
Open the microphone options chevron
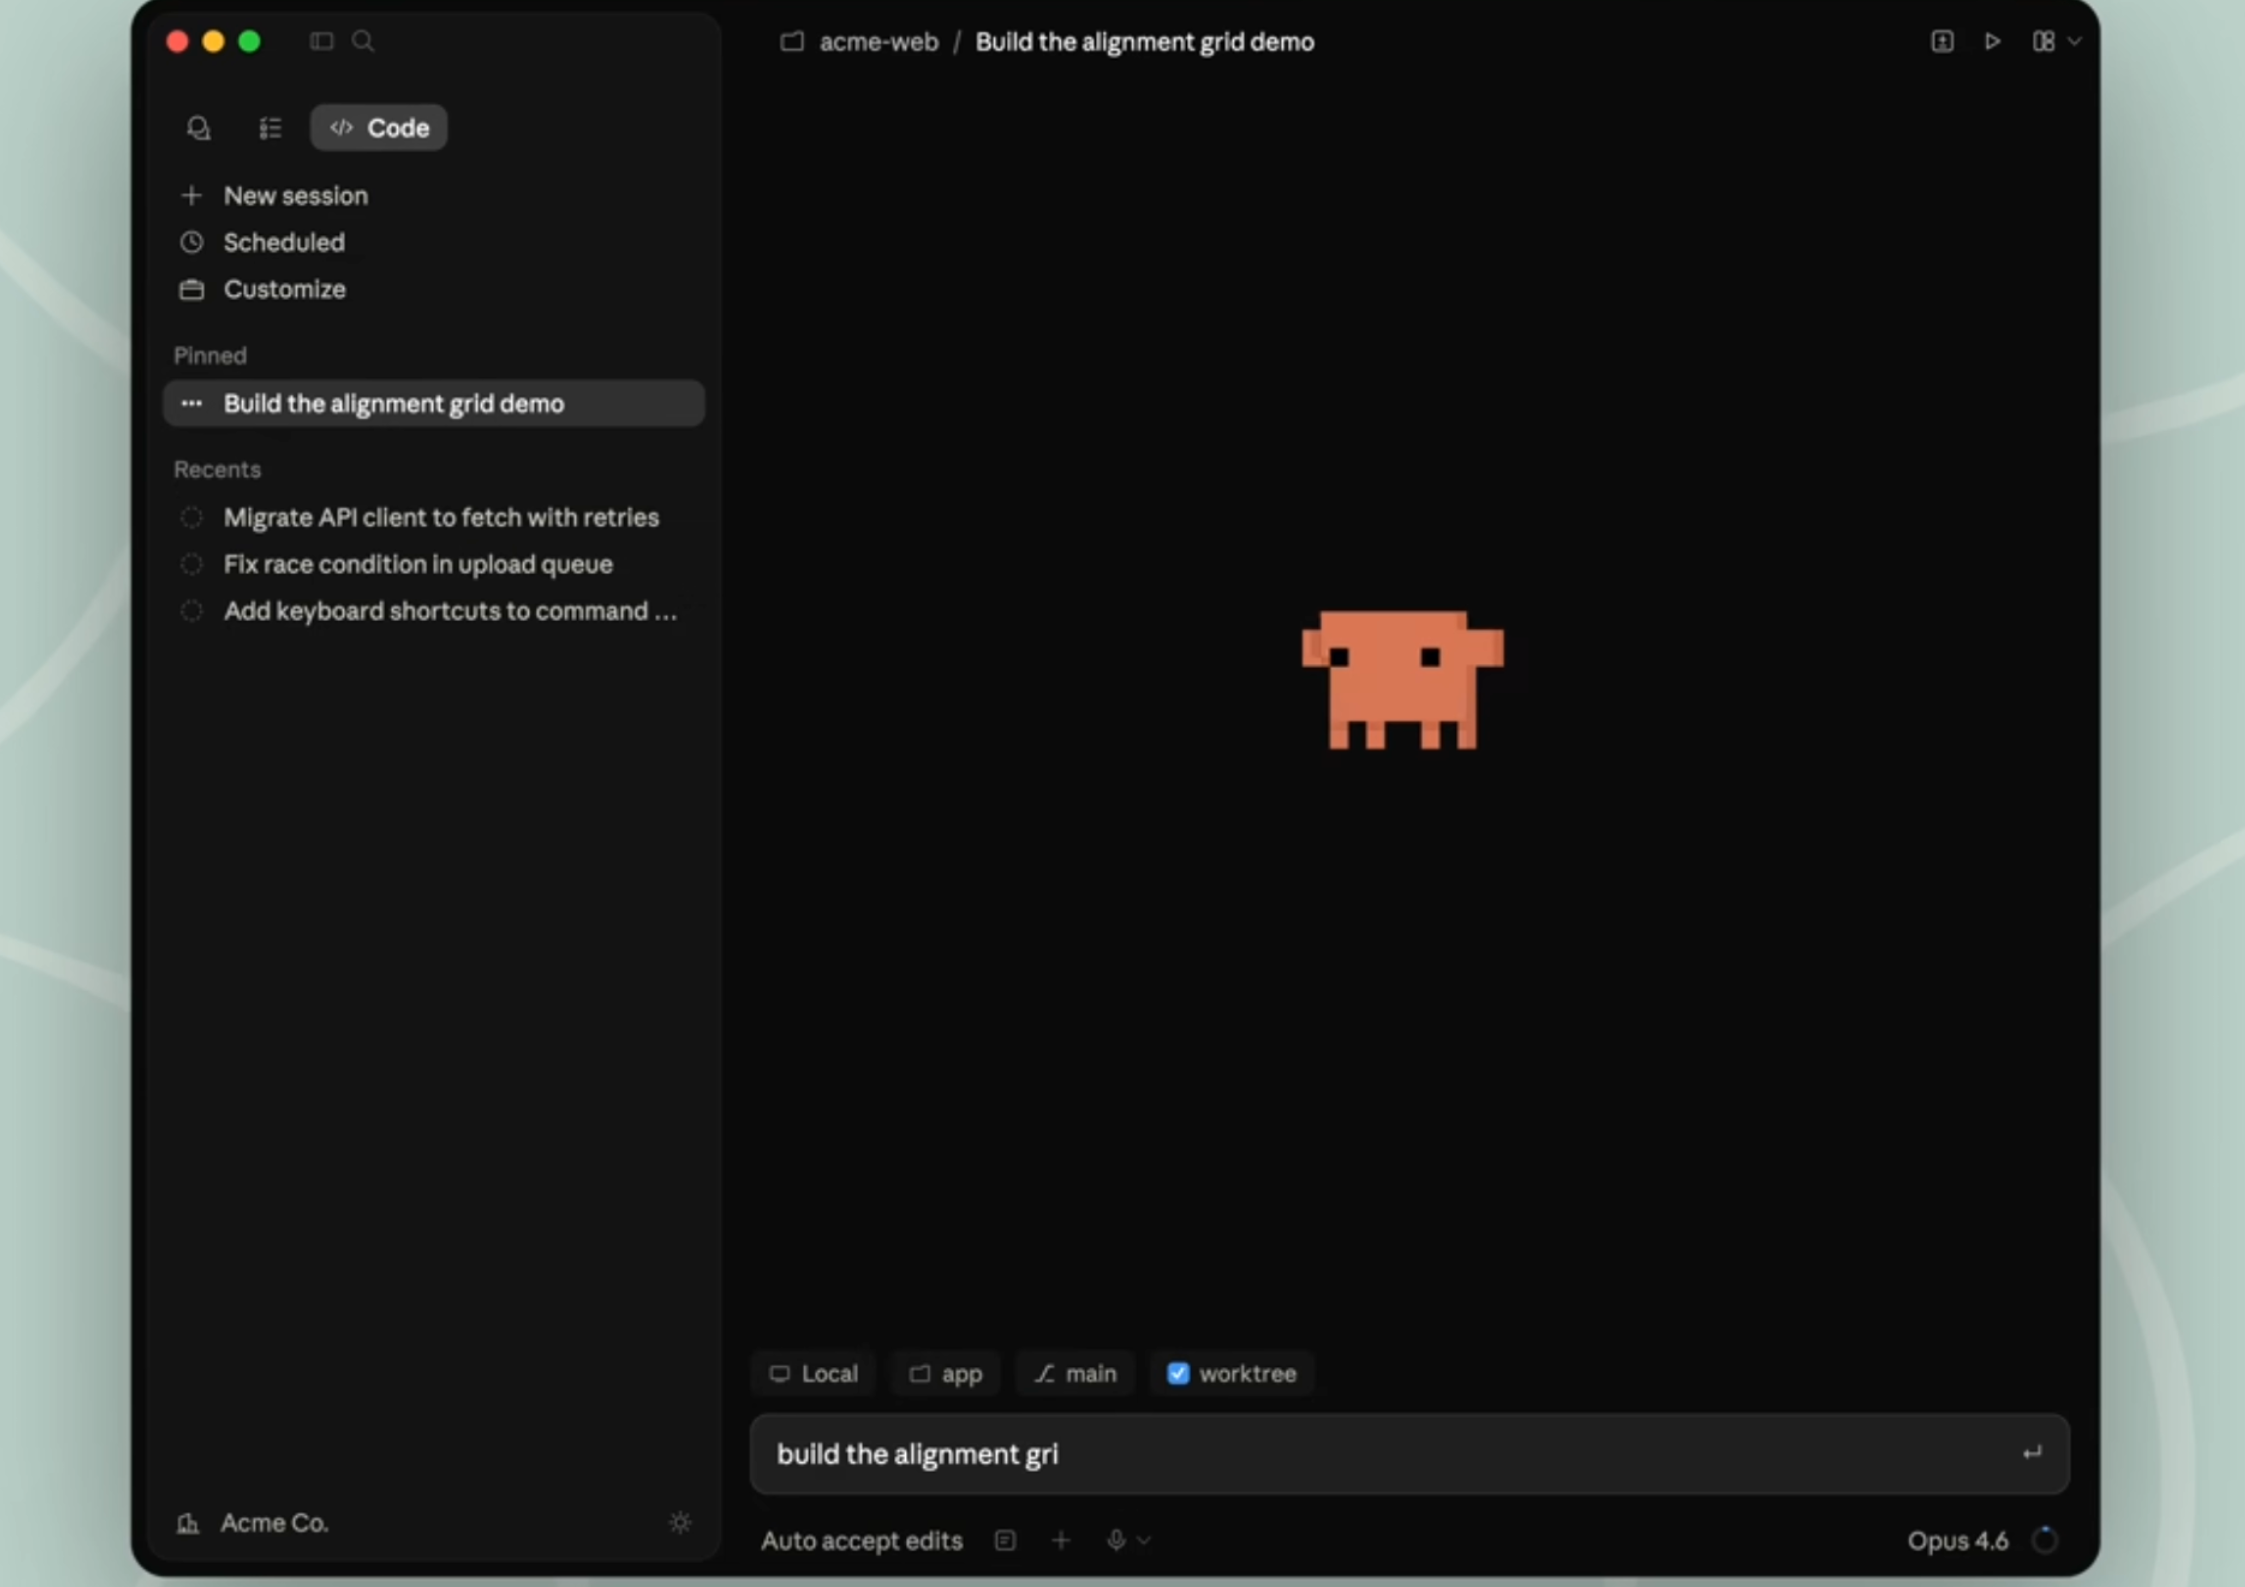point(1144,1540)
